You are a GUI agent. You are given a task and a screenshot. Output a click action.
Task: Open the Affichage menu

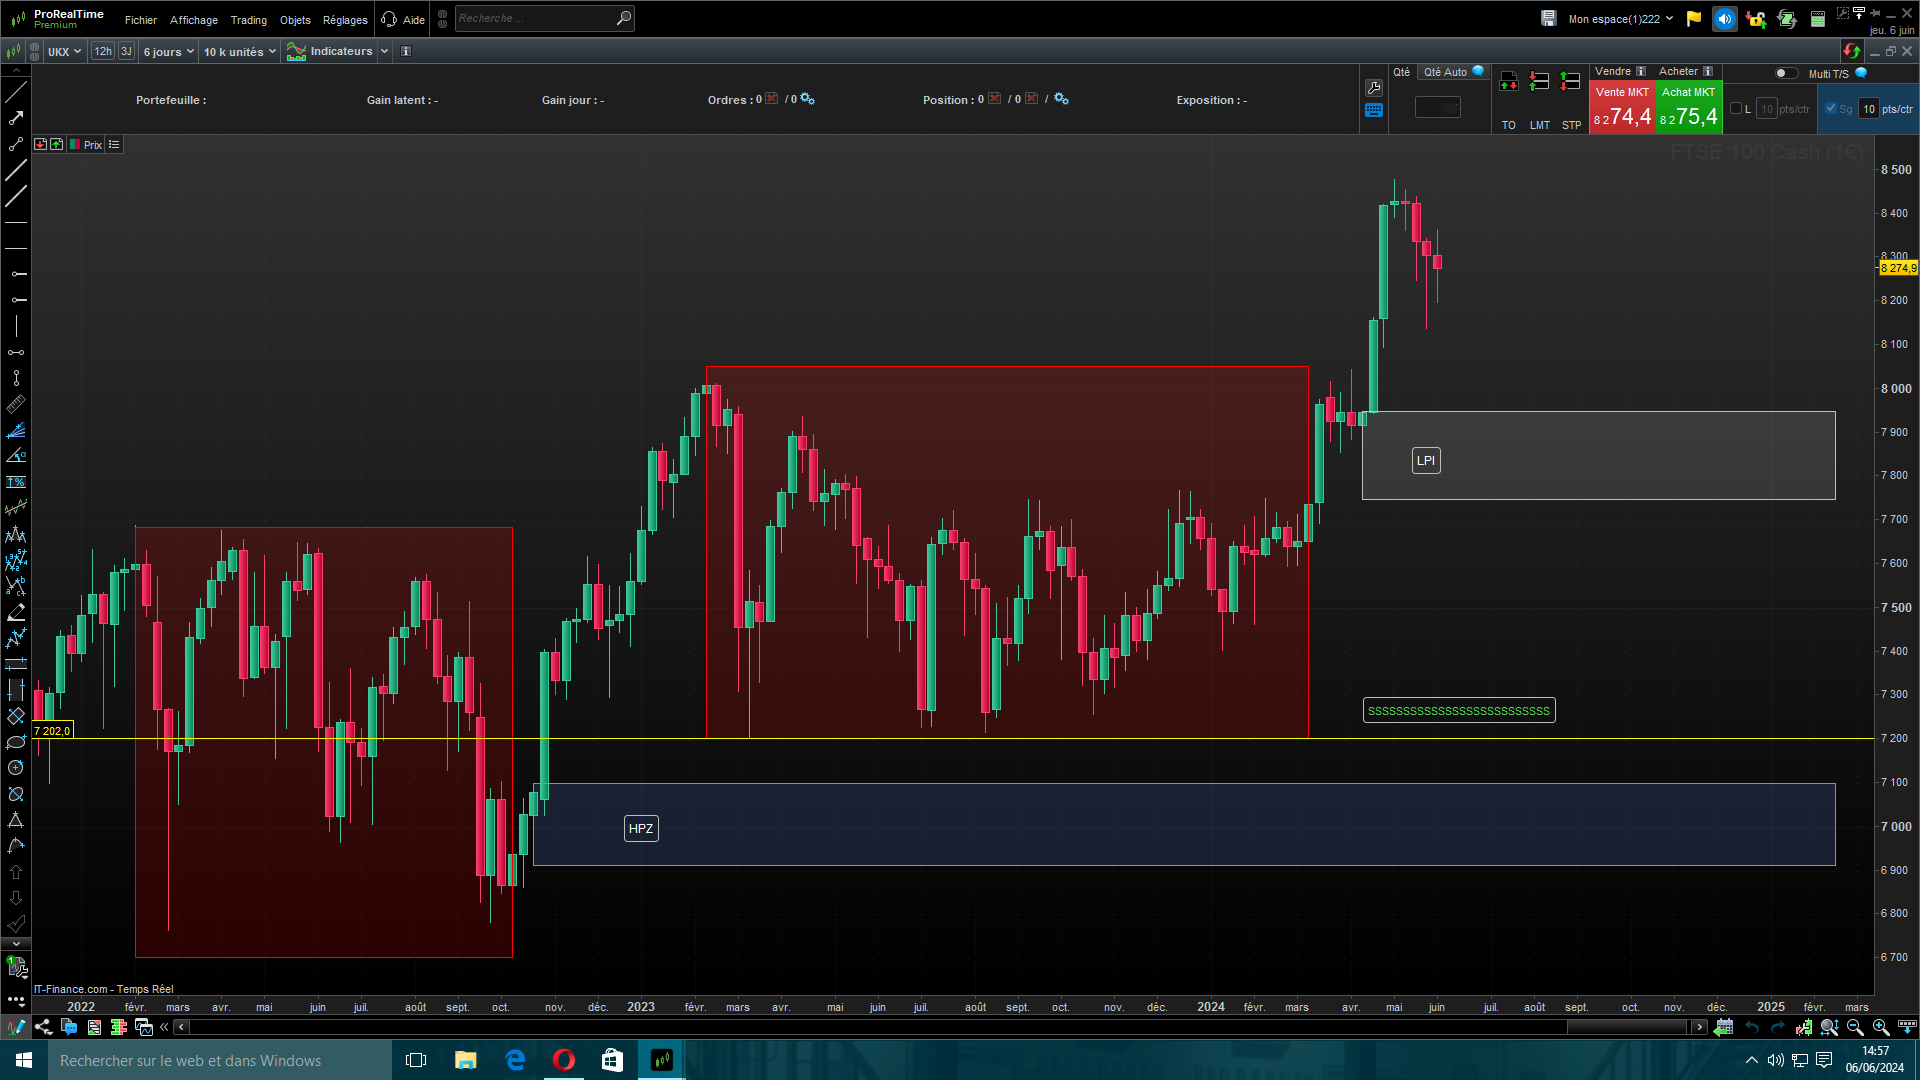193,20
